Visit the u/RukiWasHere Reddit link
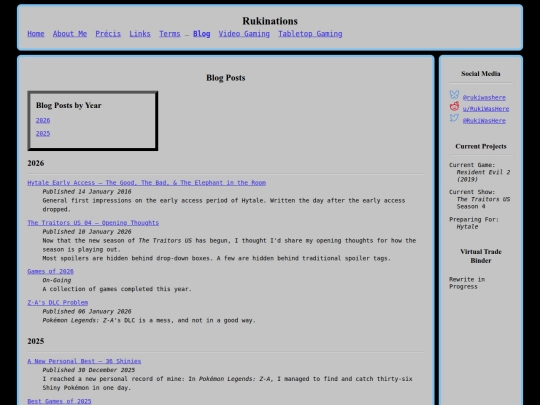Screen dimensions: 540x405 486,109
